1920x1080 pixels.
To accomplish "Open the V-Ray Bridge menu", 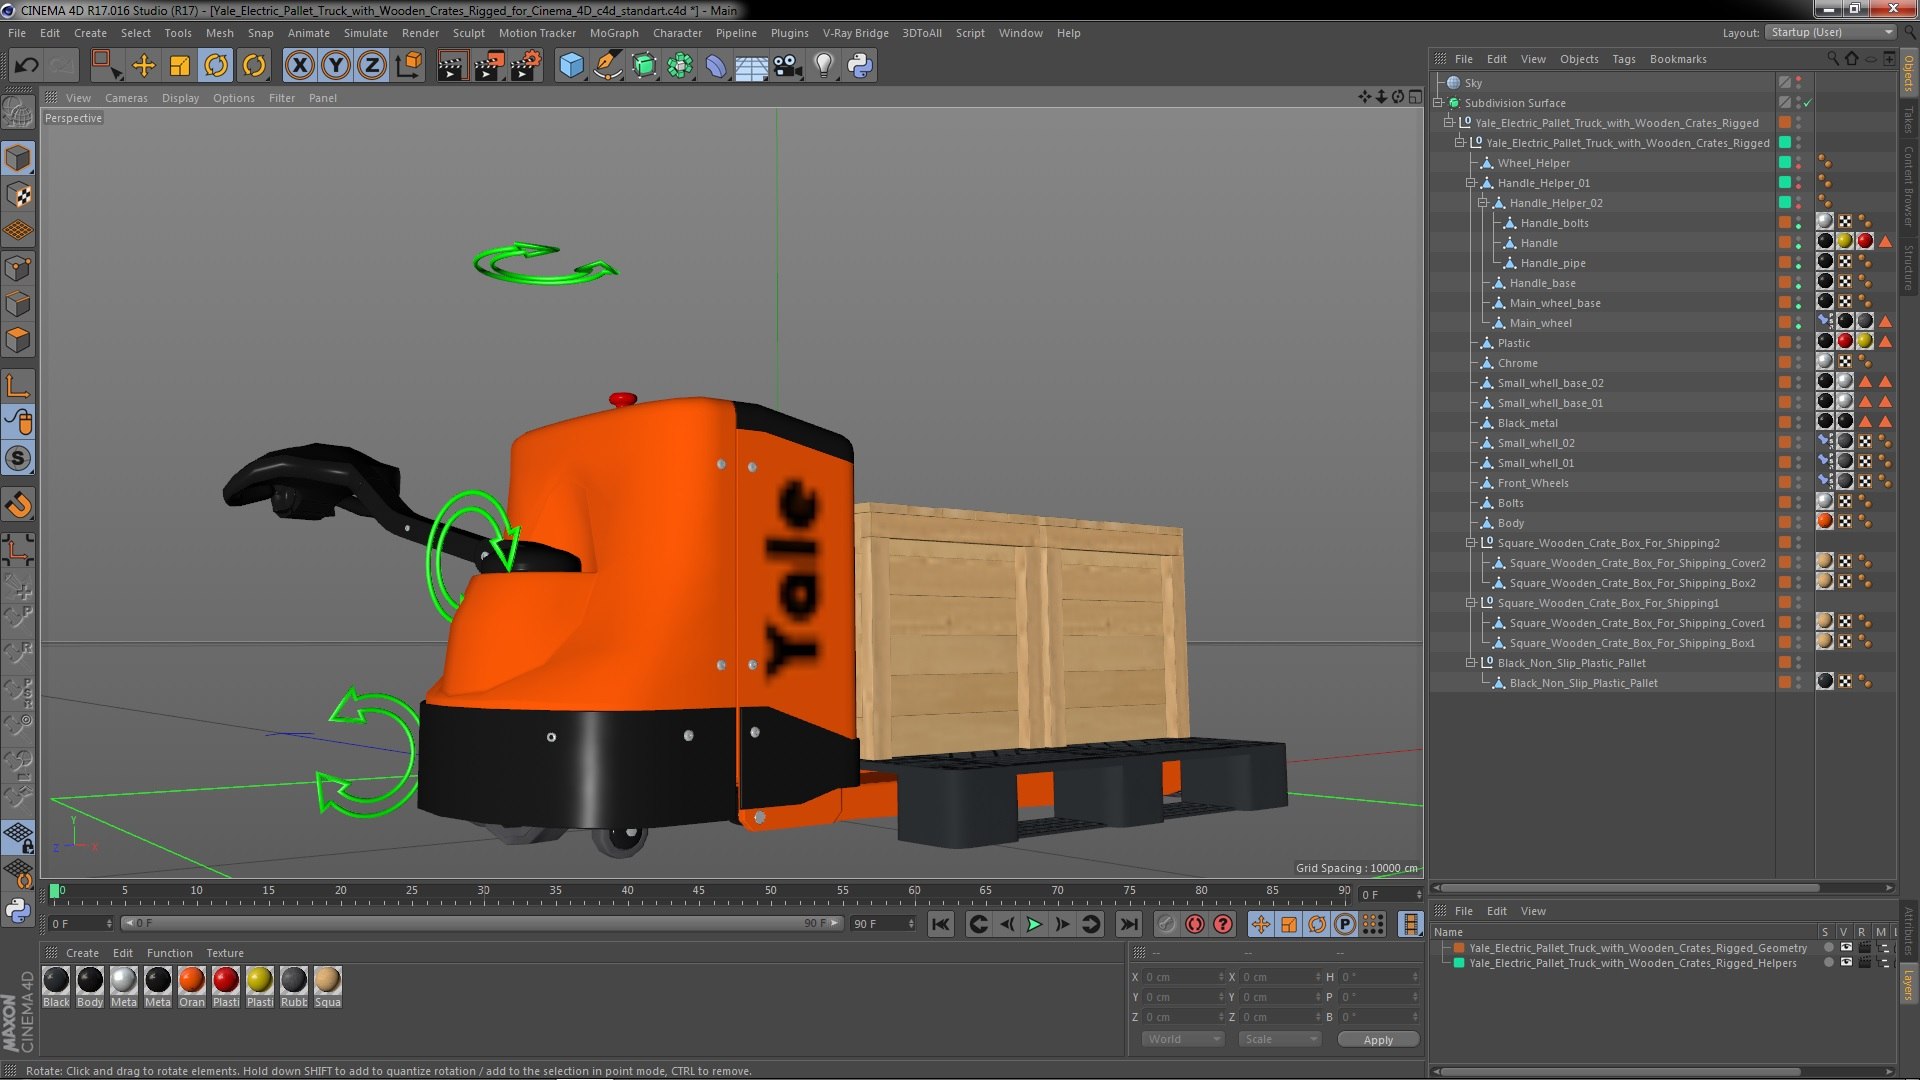I will tap(855, 33).
